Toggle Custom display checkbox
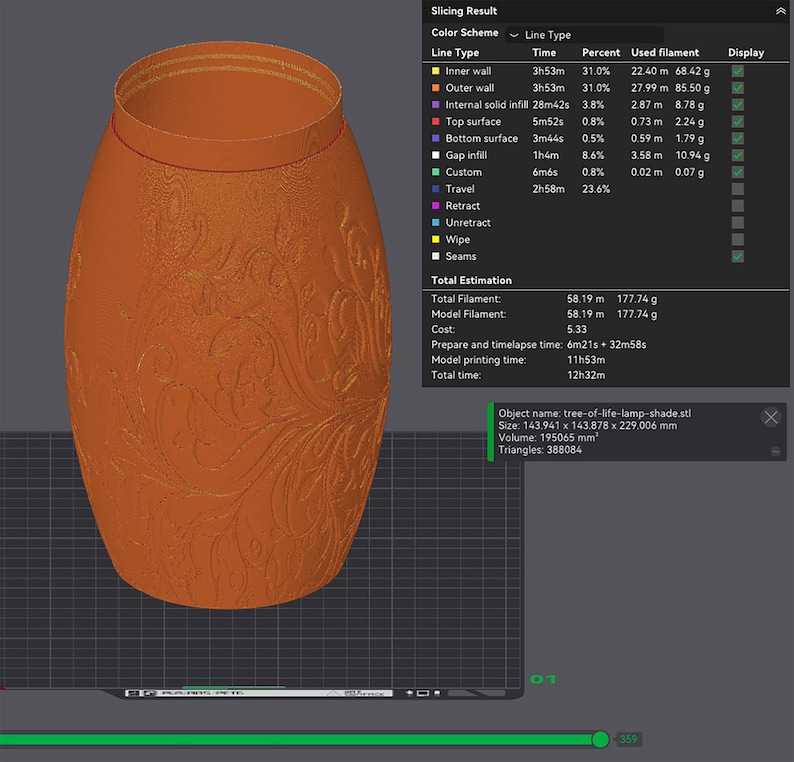Image resolution: width=794 pixels, height=762 pixels. [x=738, y=172]
